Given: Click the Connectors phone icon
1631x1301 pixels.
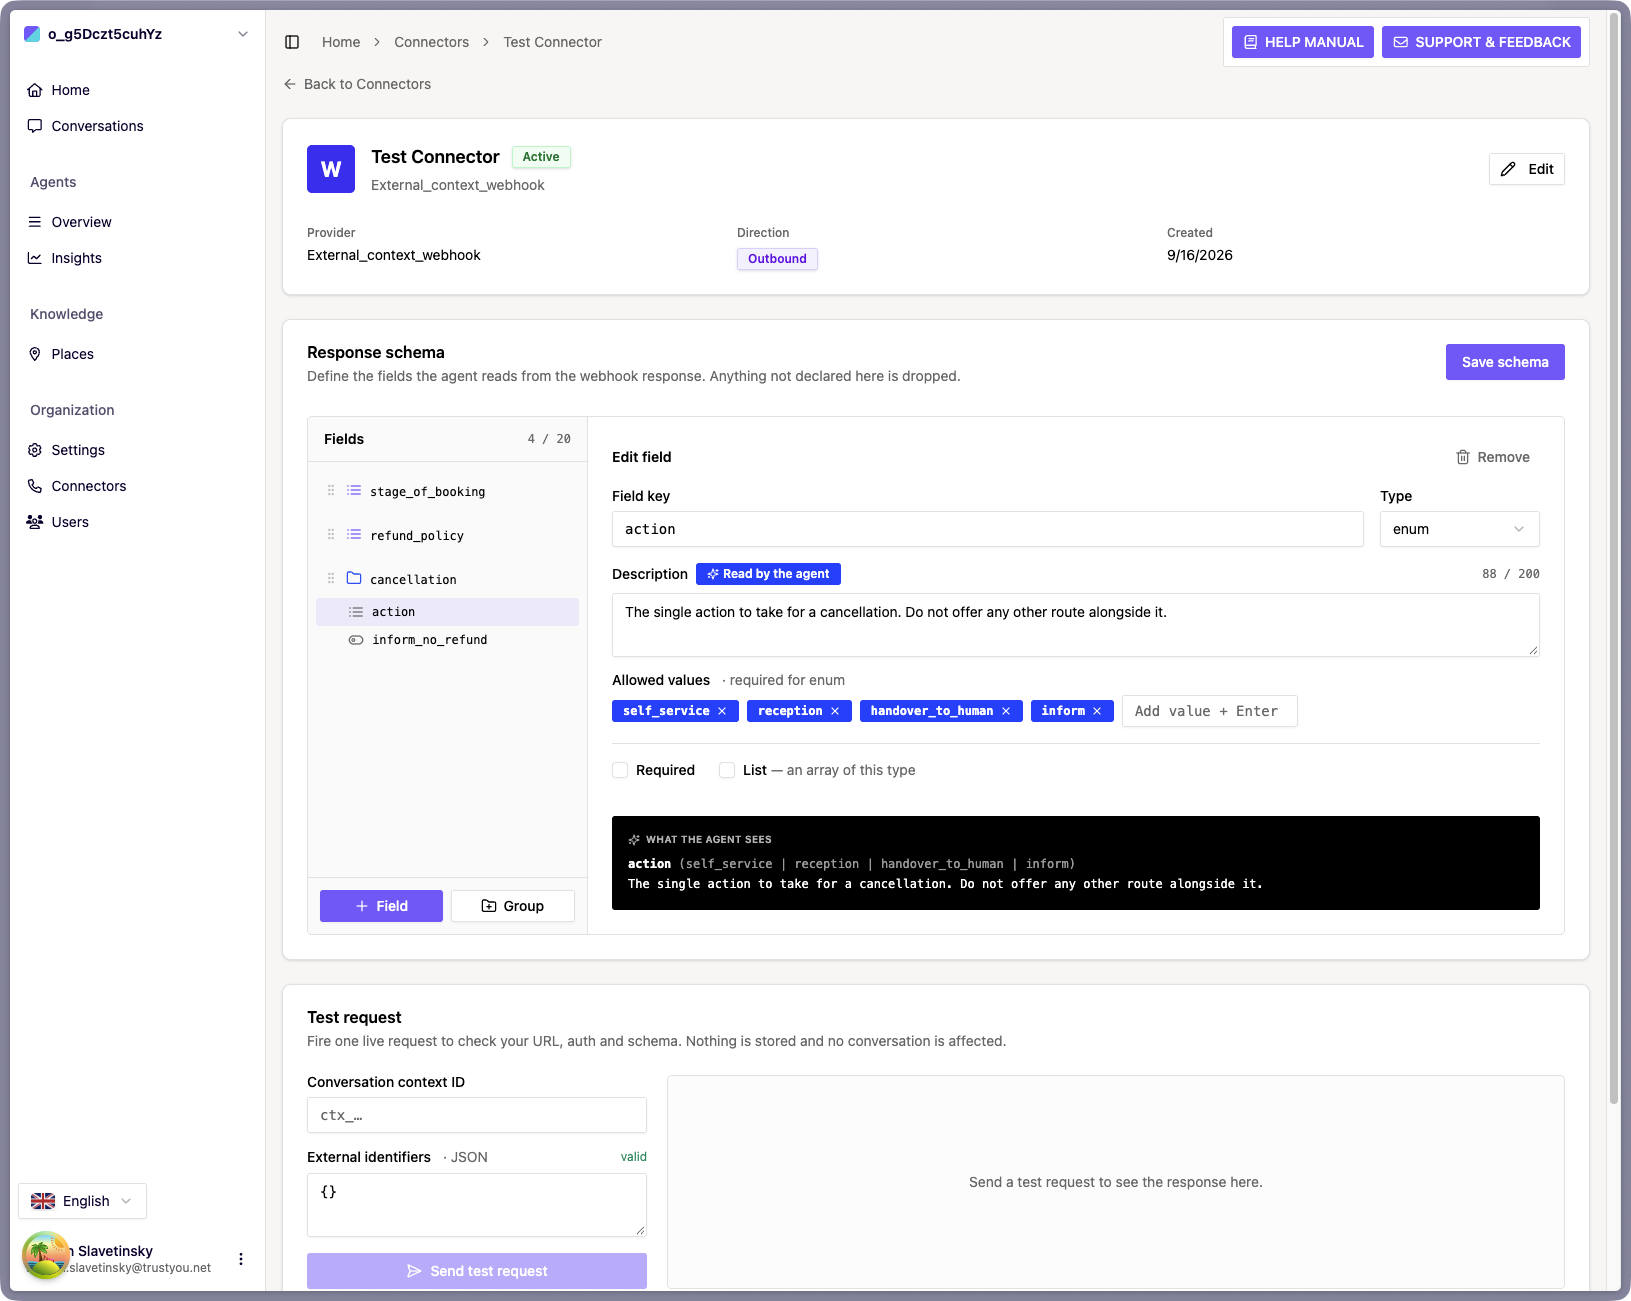Looking at the screenshot, I should [35, 486].
